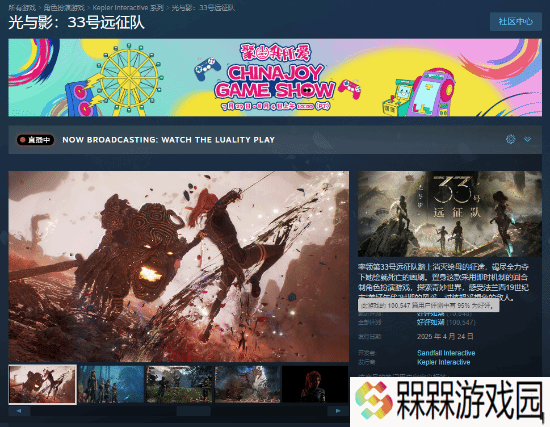Viewport: 550px width, 427px height.
Task: Open Kepler Interactive publisher link
Action: pos(444,362)
